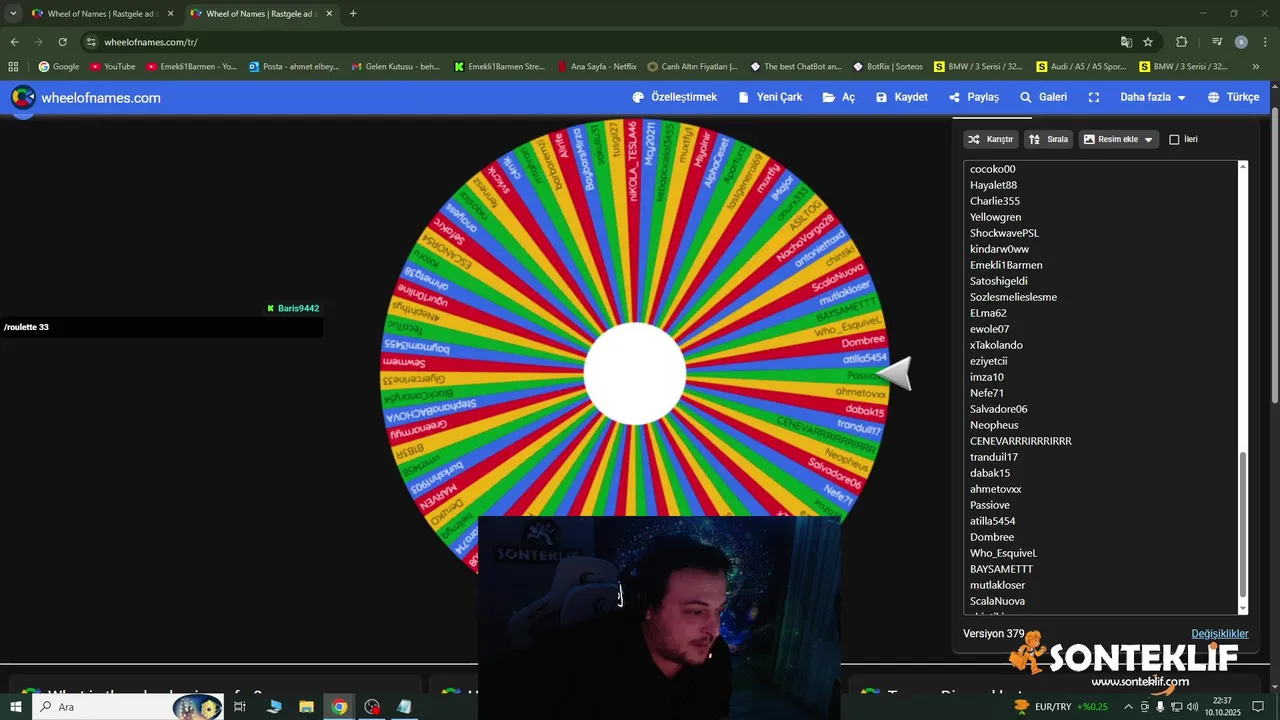Select the entry Emekli1Barmen in the list
Viewport: 1280px width, 720px height.
click(1006, 265)
